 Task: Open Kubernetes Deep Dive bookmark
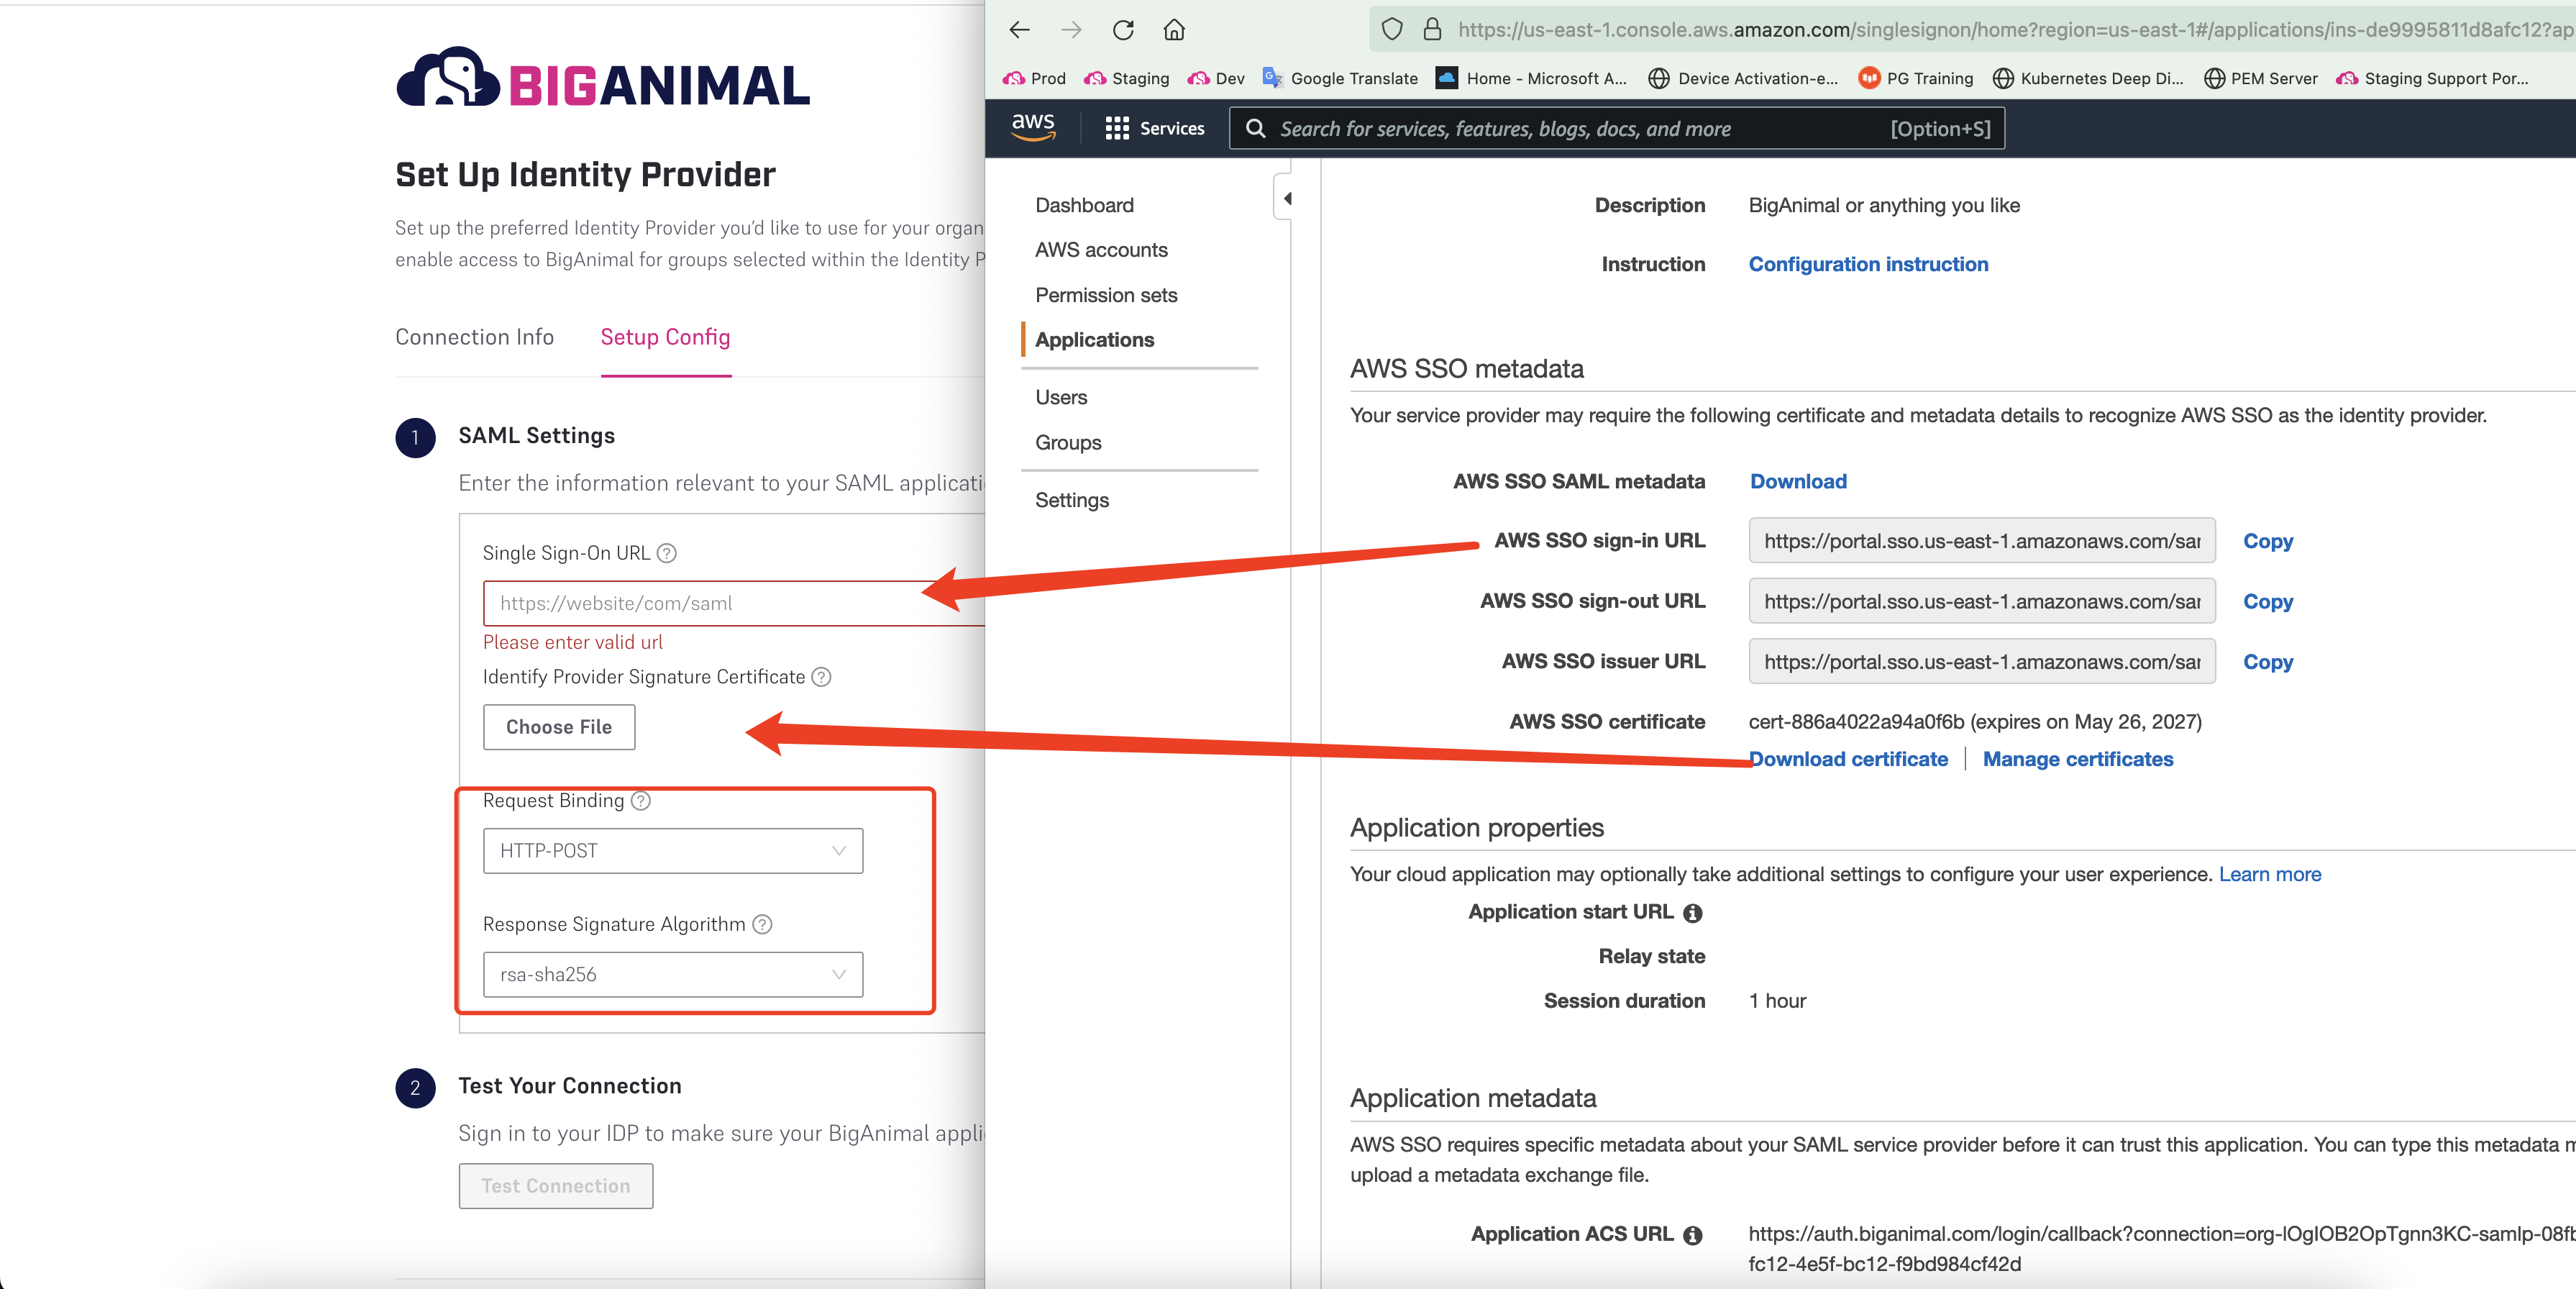[x=2088, y=78]
